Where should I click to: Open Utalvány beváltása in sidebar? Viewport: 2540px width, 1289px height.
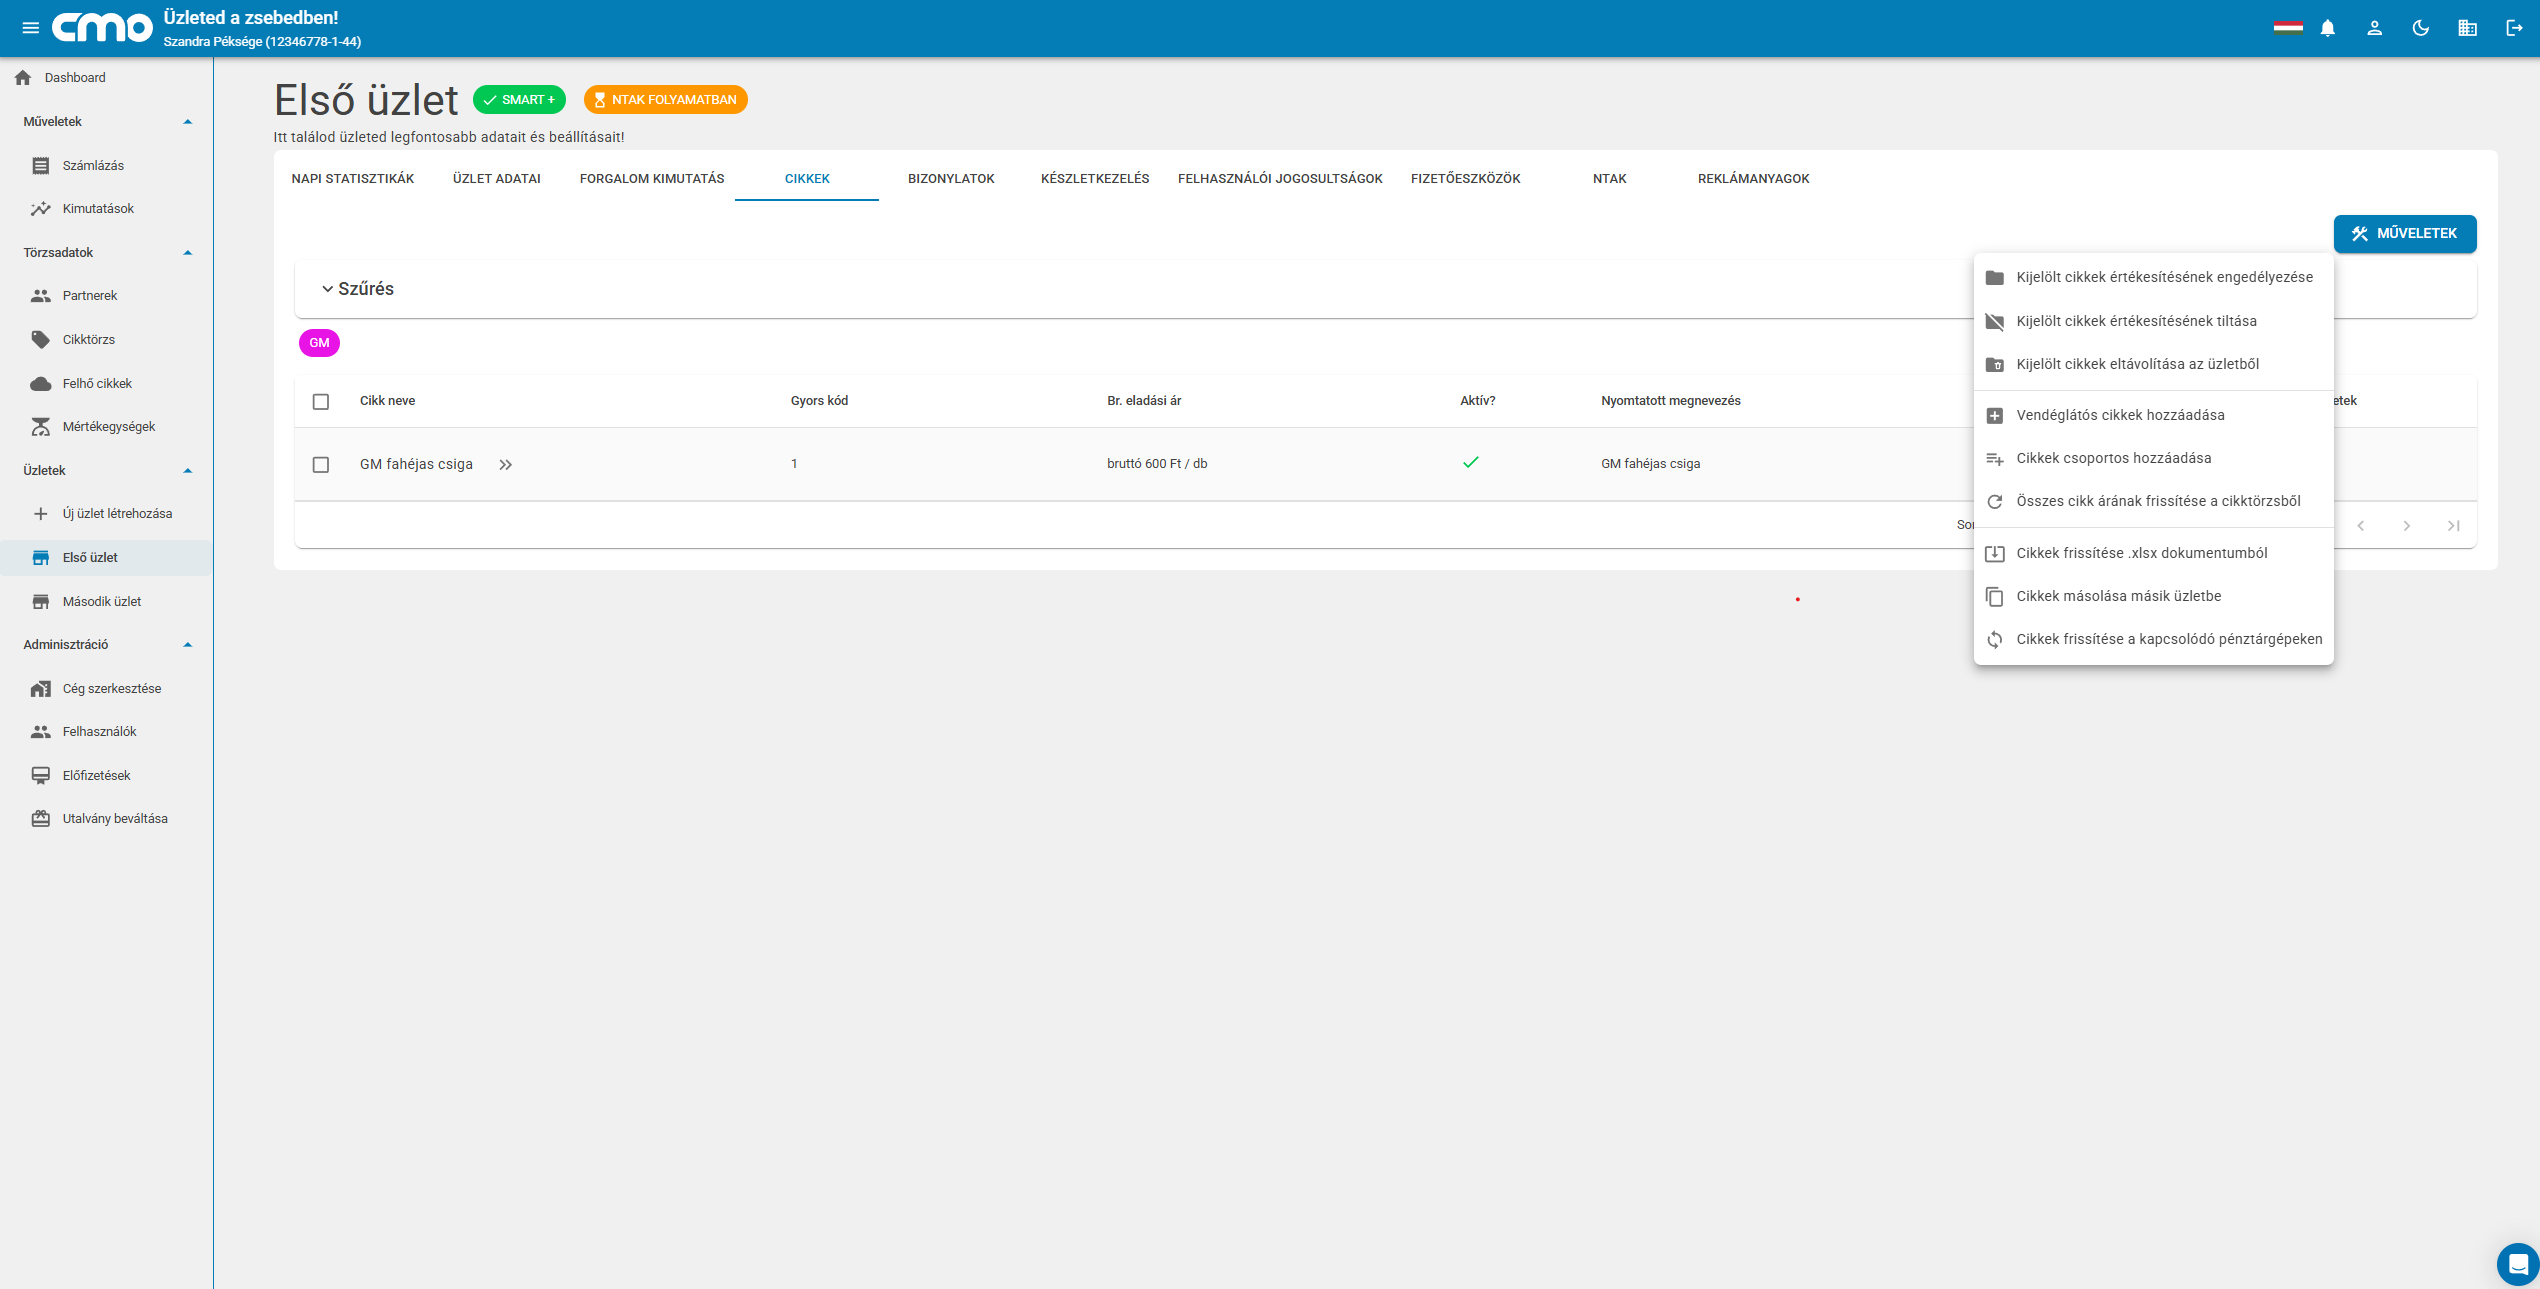[106, 818]
